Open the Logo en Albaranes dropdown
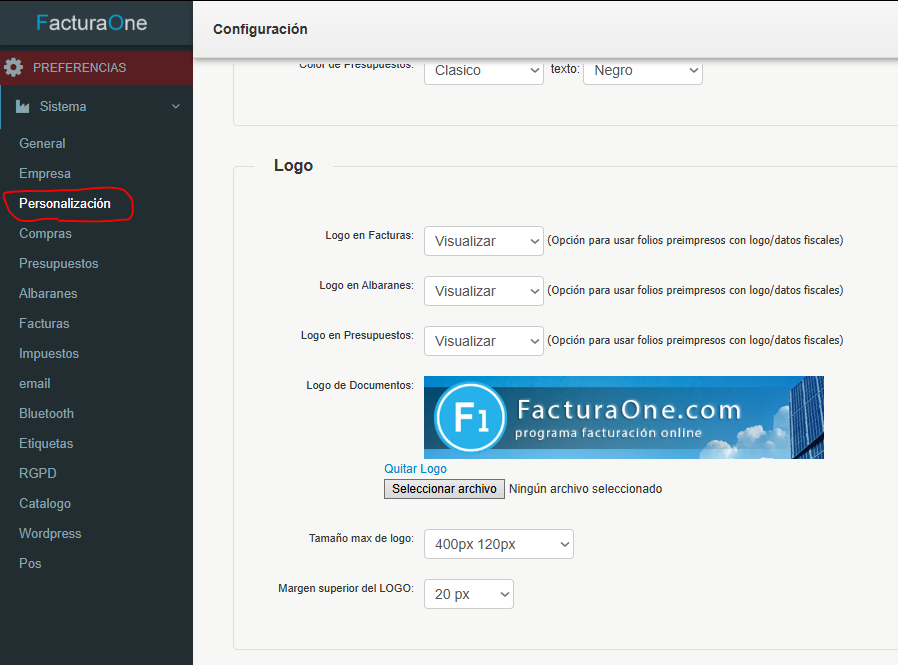 click(x=483, y=291)
